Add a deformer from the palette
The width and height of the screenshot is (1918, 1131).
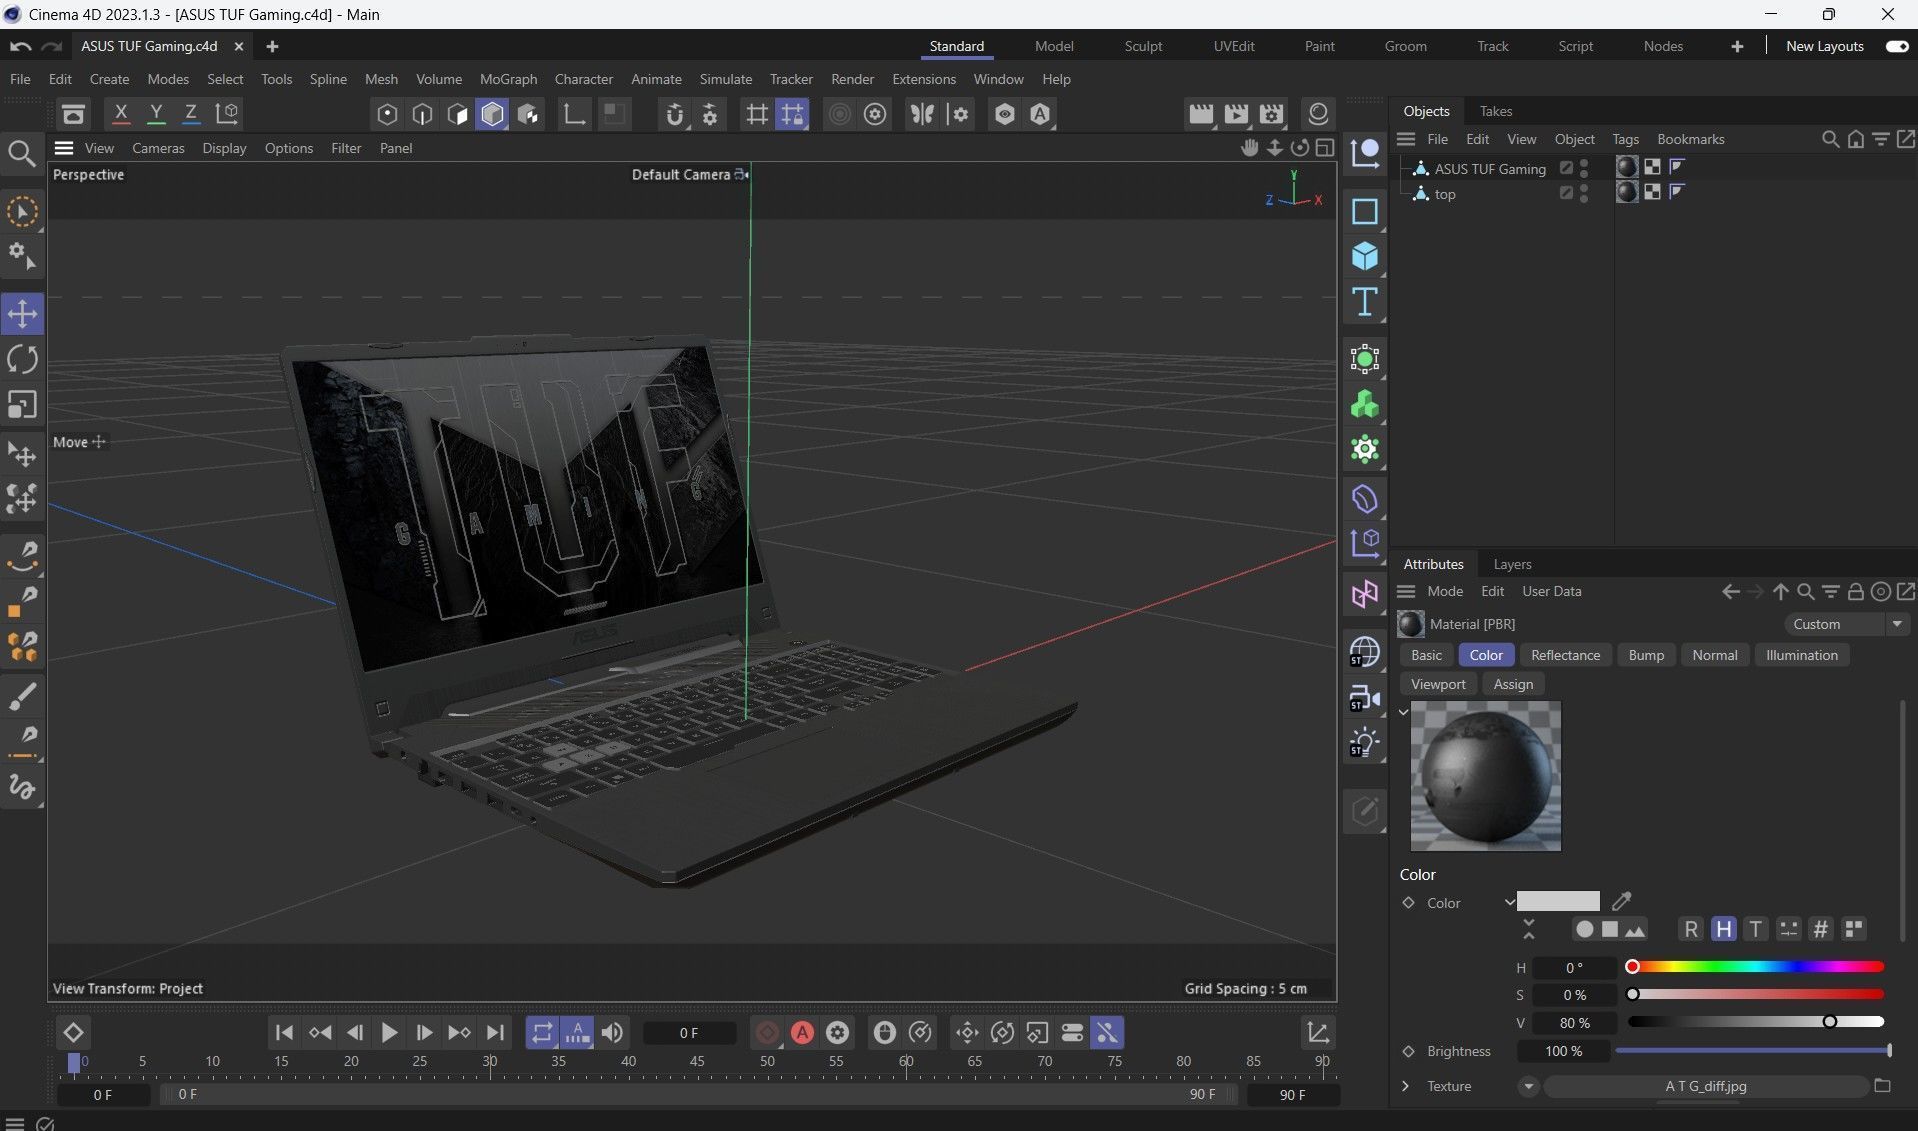click(1365, 499)
